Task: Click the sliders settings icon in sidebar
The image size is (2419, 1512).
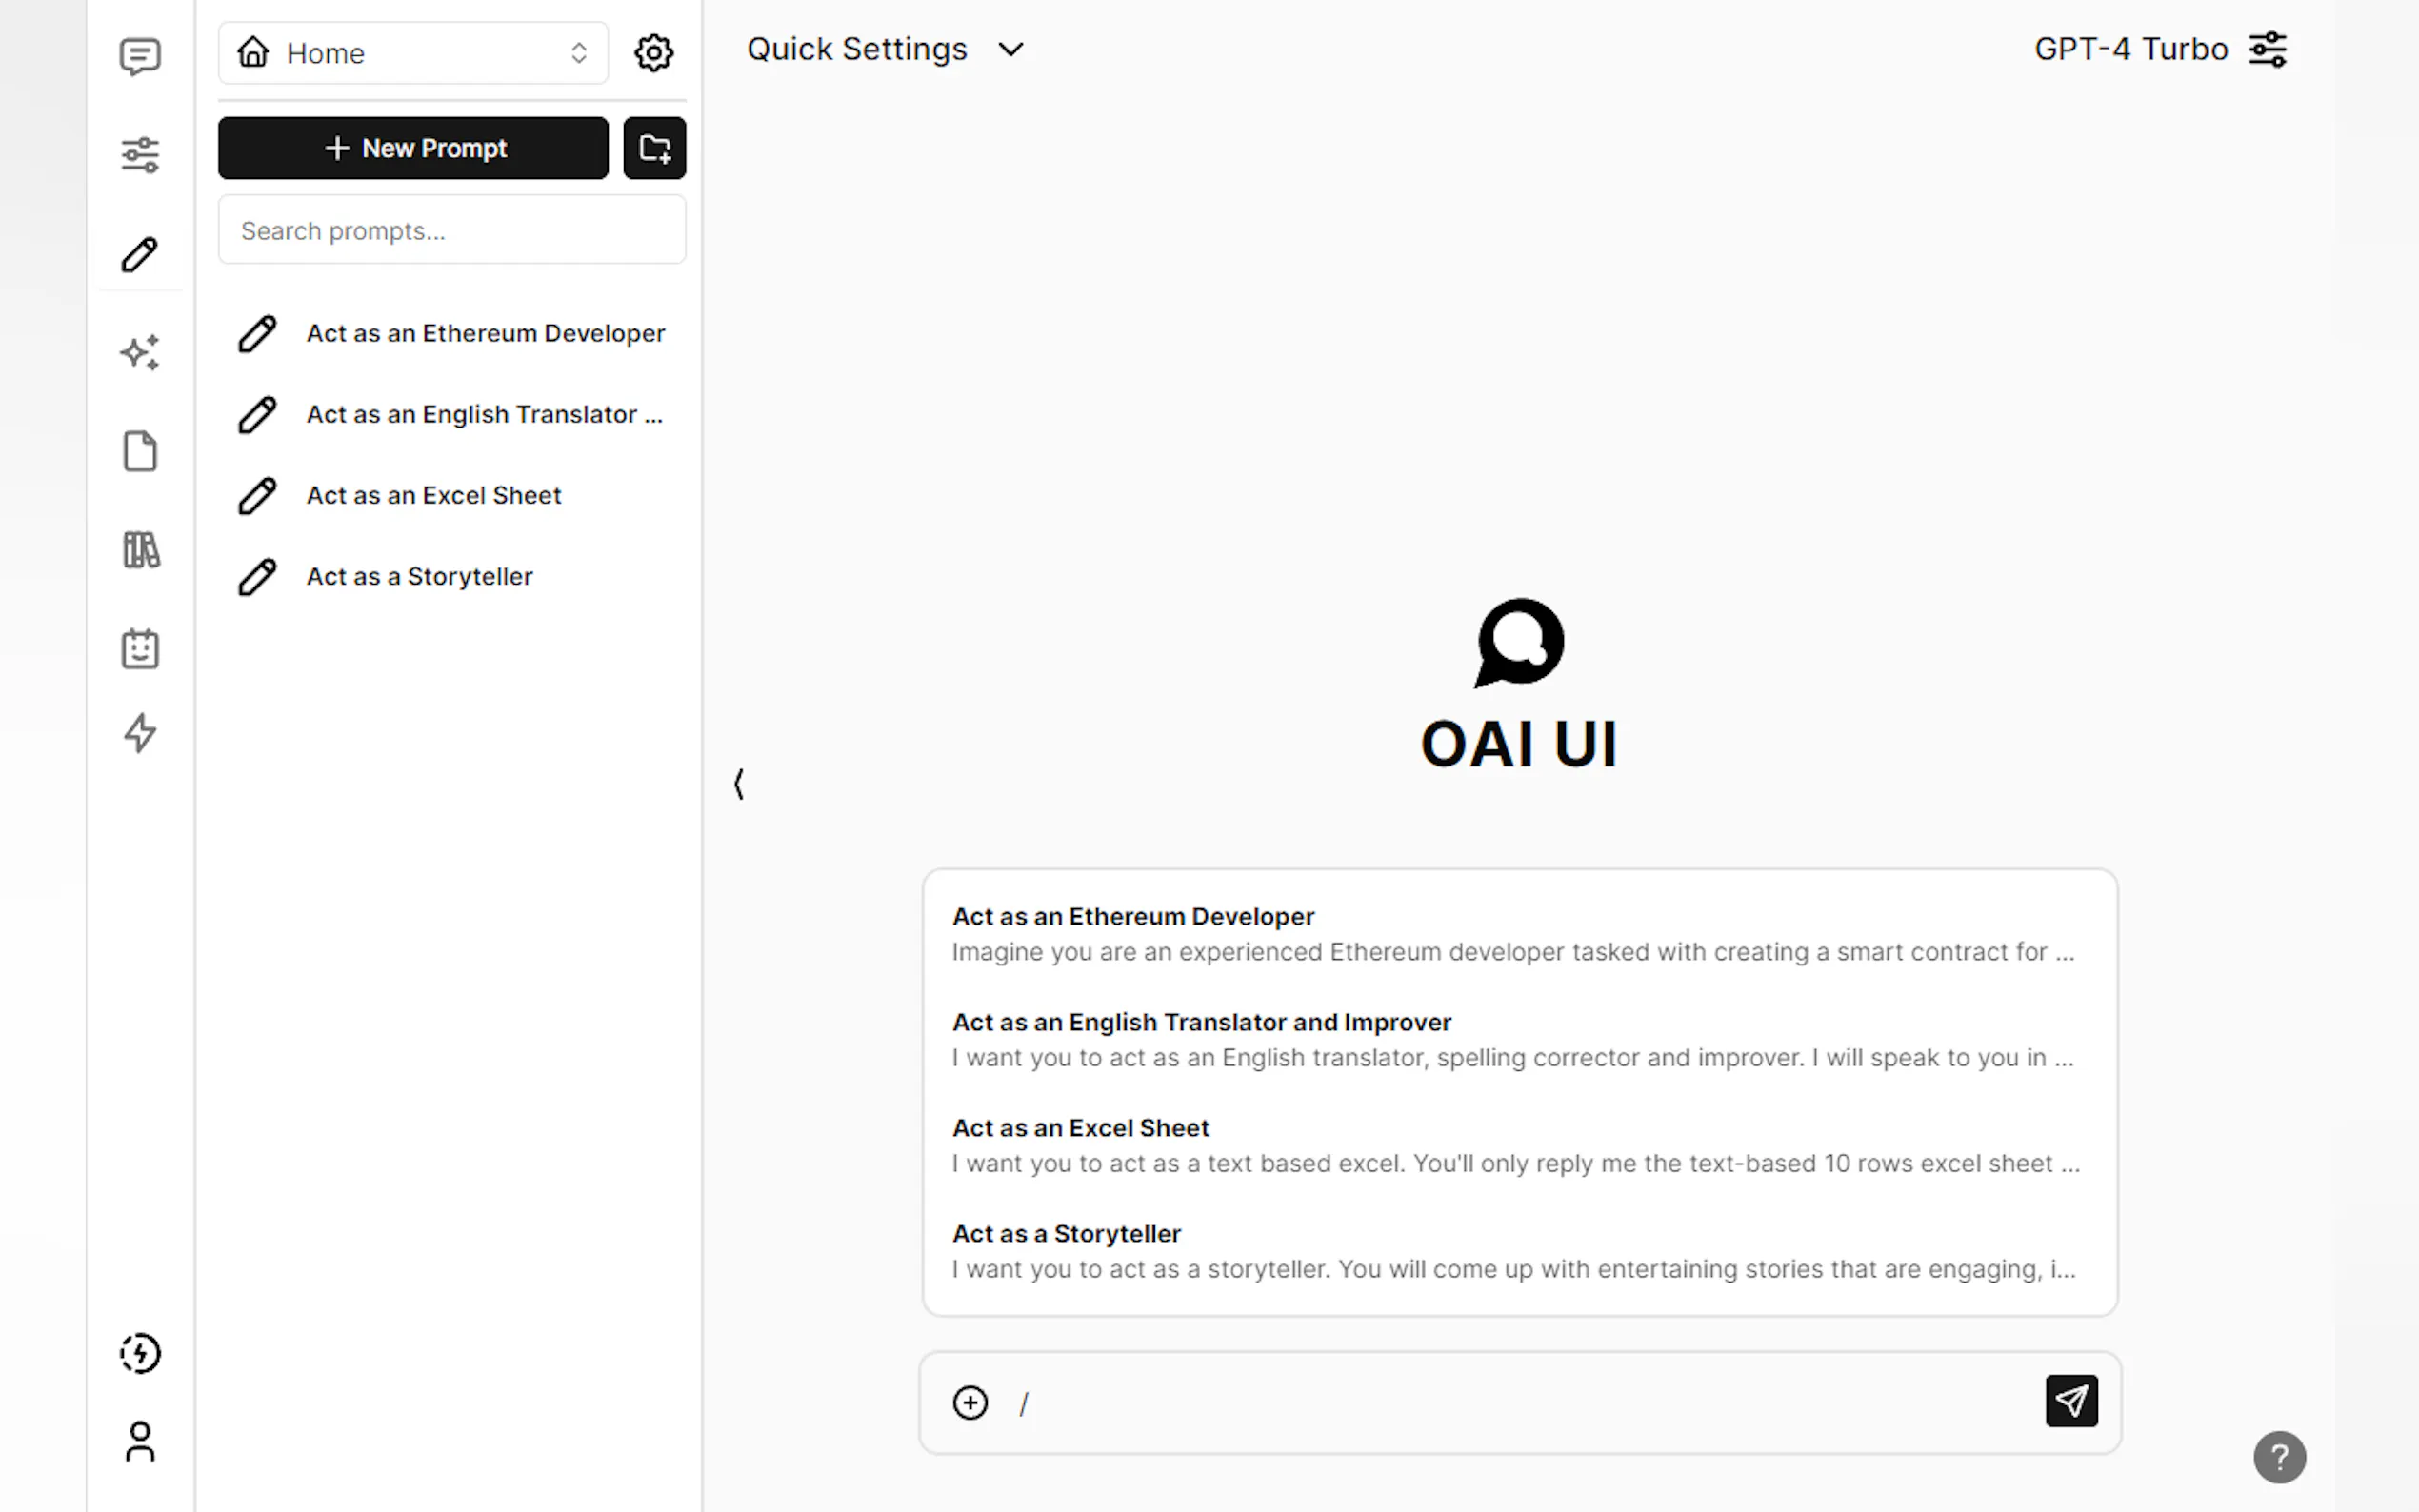Action: [x=140, y=155]
